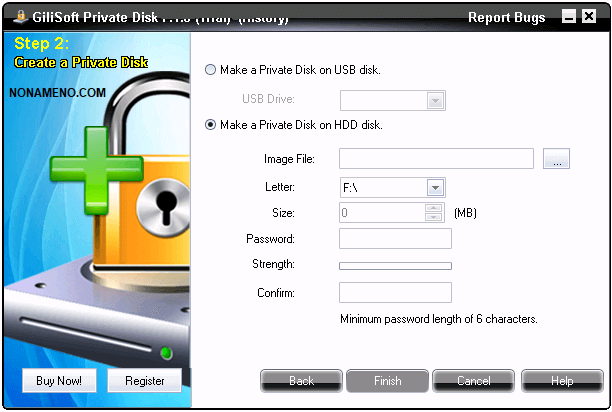Click the Cancel button

tap(474, 381)
